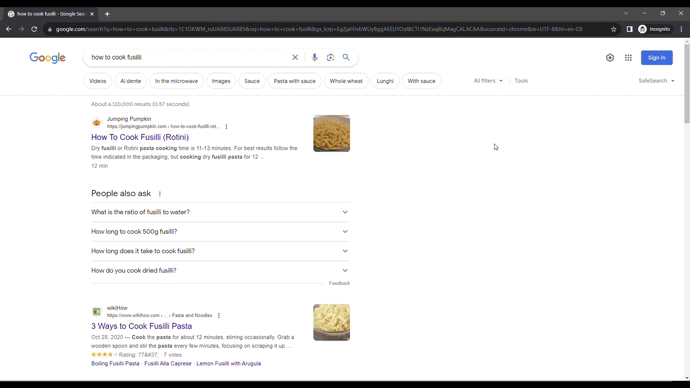Click the voice search microphone icon
The image size is (690, 388).
click(x=314, y=57)
